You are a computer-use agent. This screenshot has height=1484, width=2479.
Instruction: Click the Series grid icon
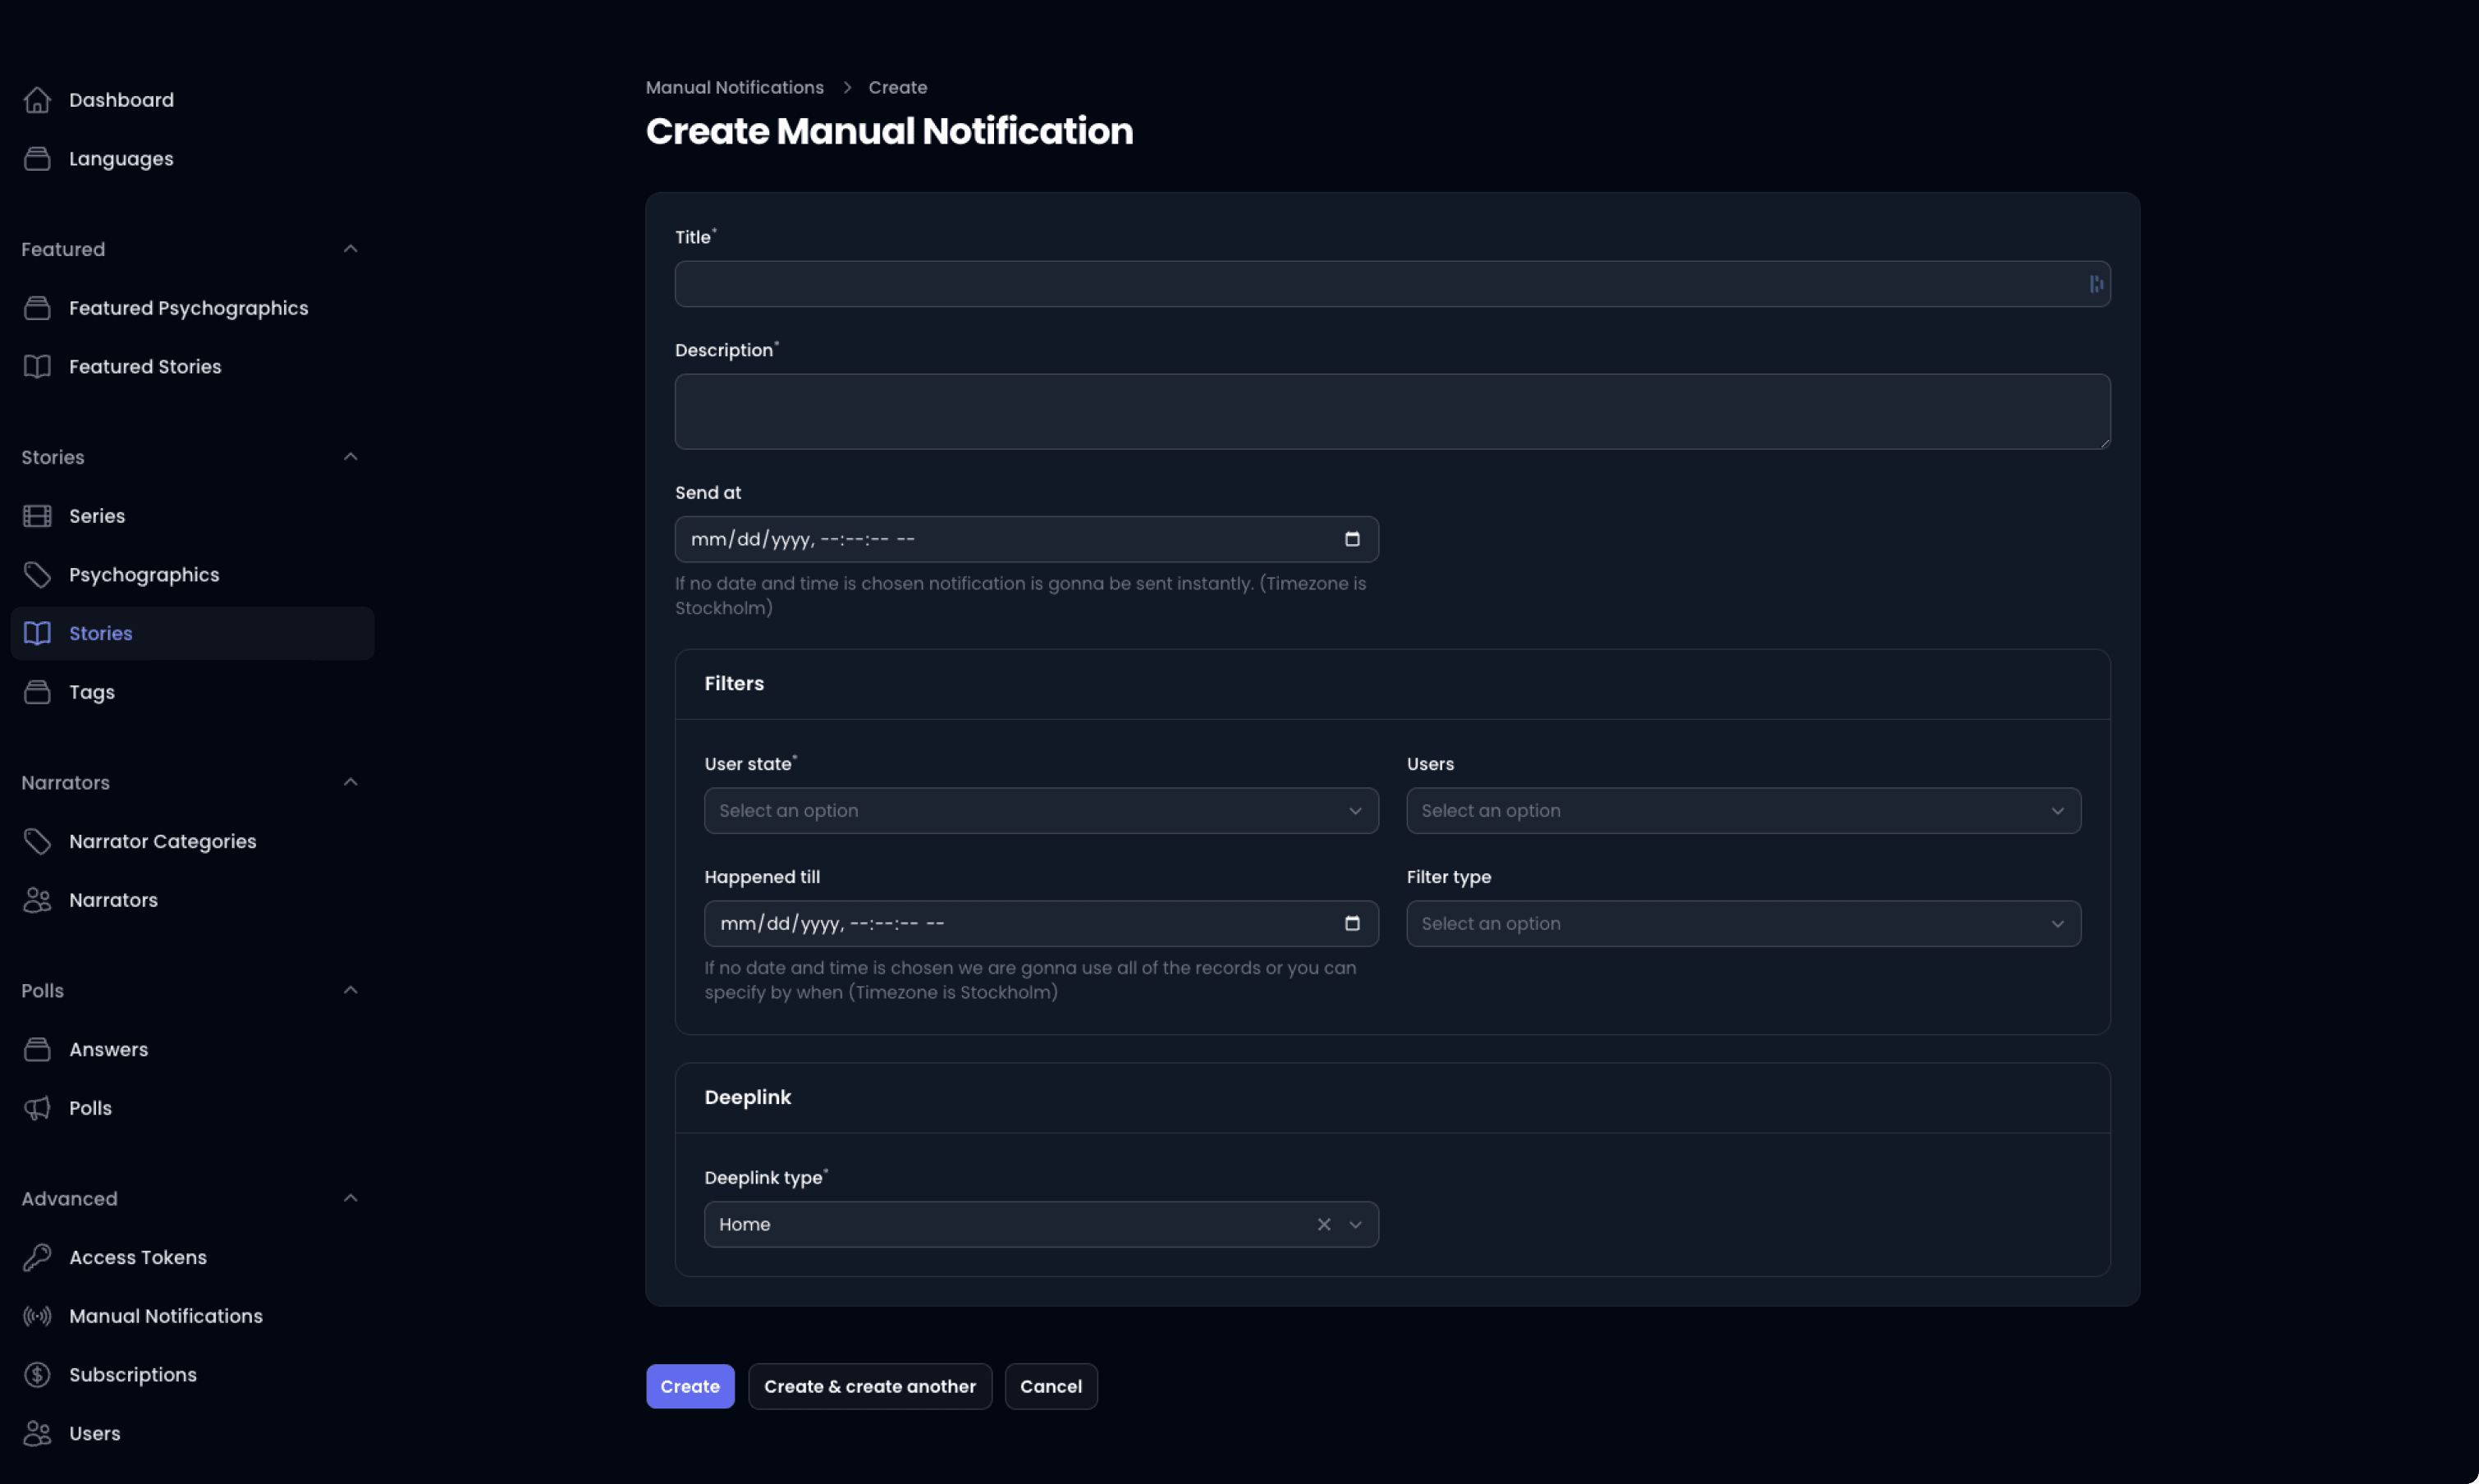click(x=35, y=515)
